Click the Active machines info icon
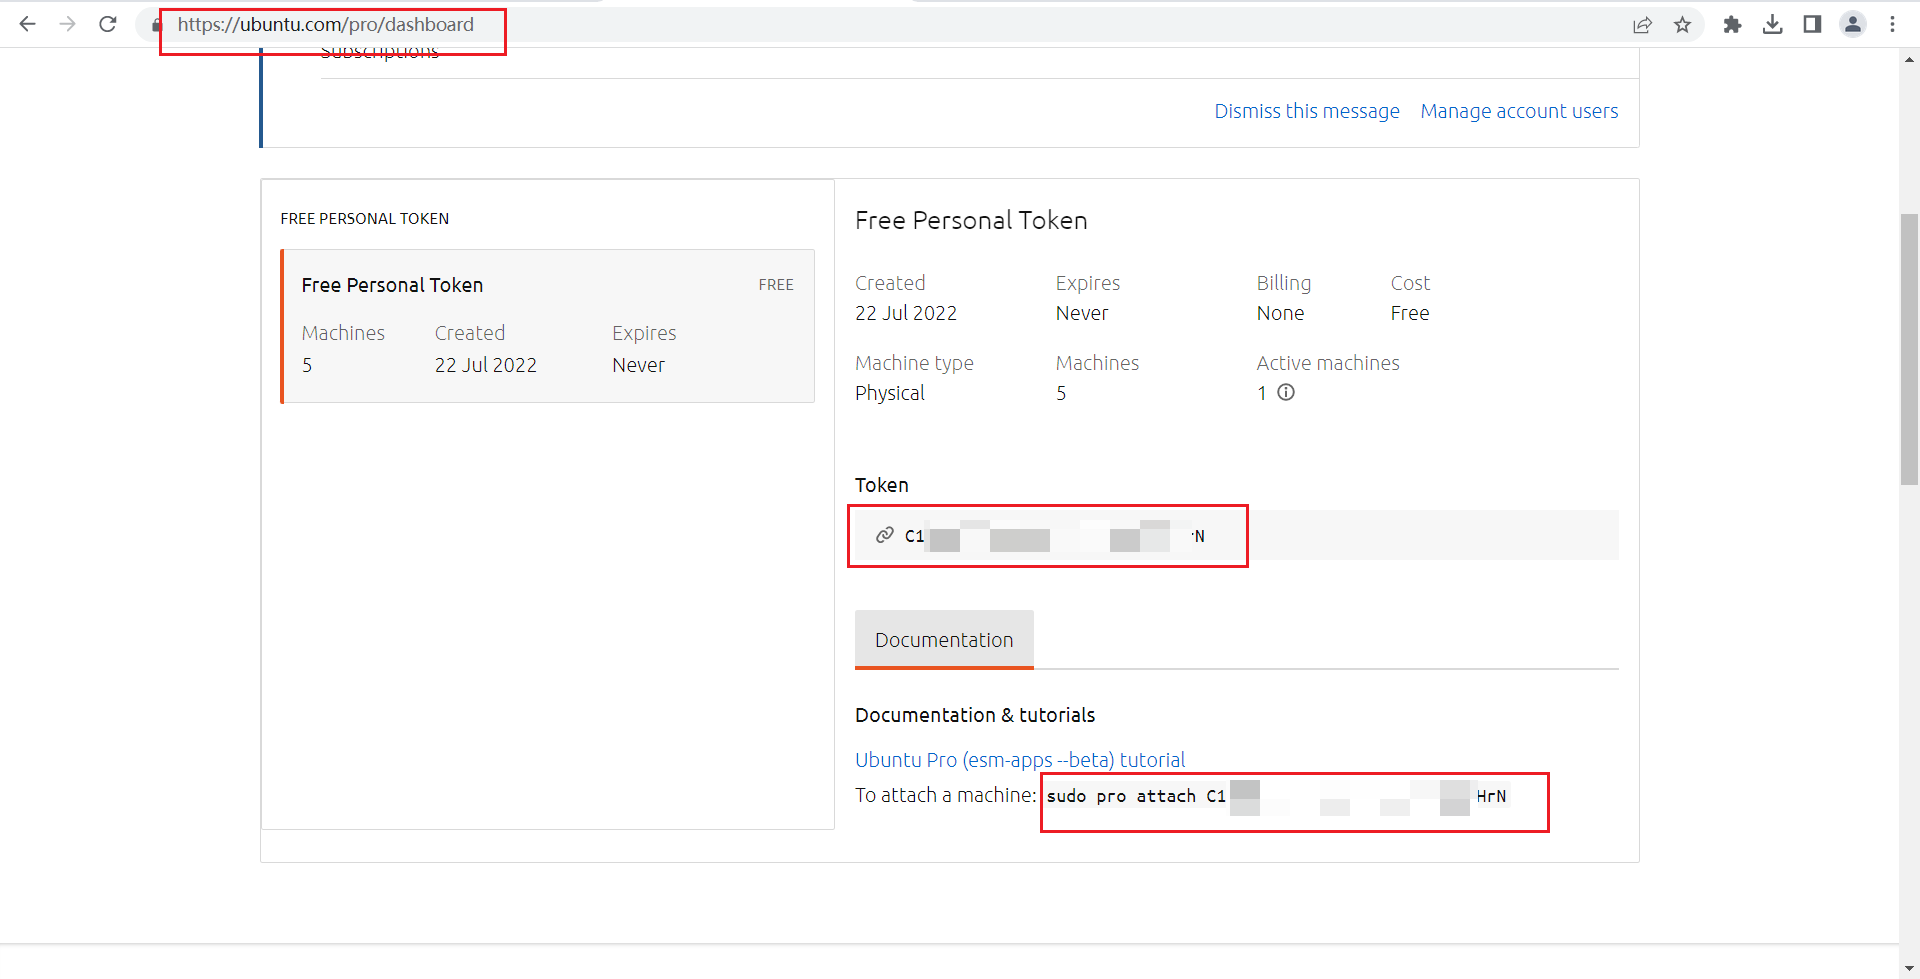Viewport: 1920px width, 979px height. pos(1286,392)
